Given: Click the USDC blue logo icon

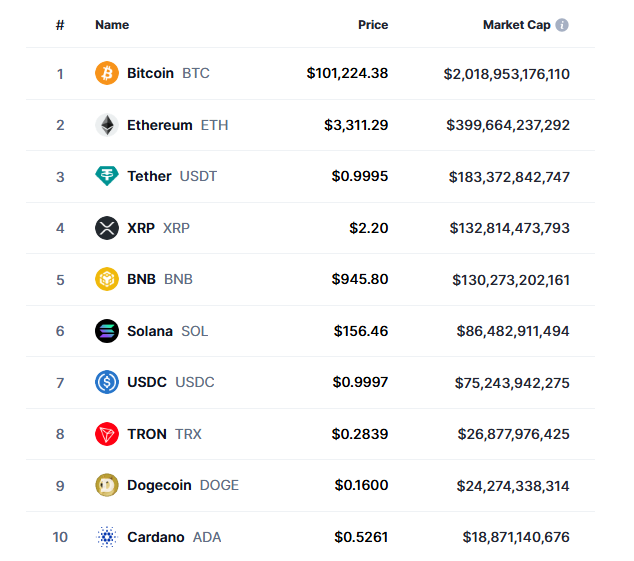Looking at the screenshot, I should tap(107, 382).
